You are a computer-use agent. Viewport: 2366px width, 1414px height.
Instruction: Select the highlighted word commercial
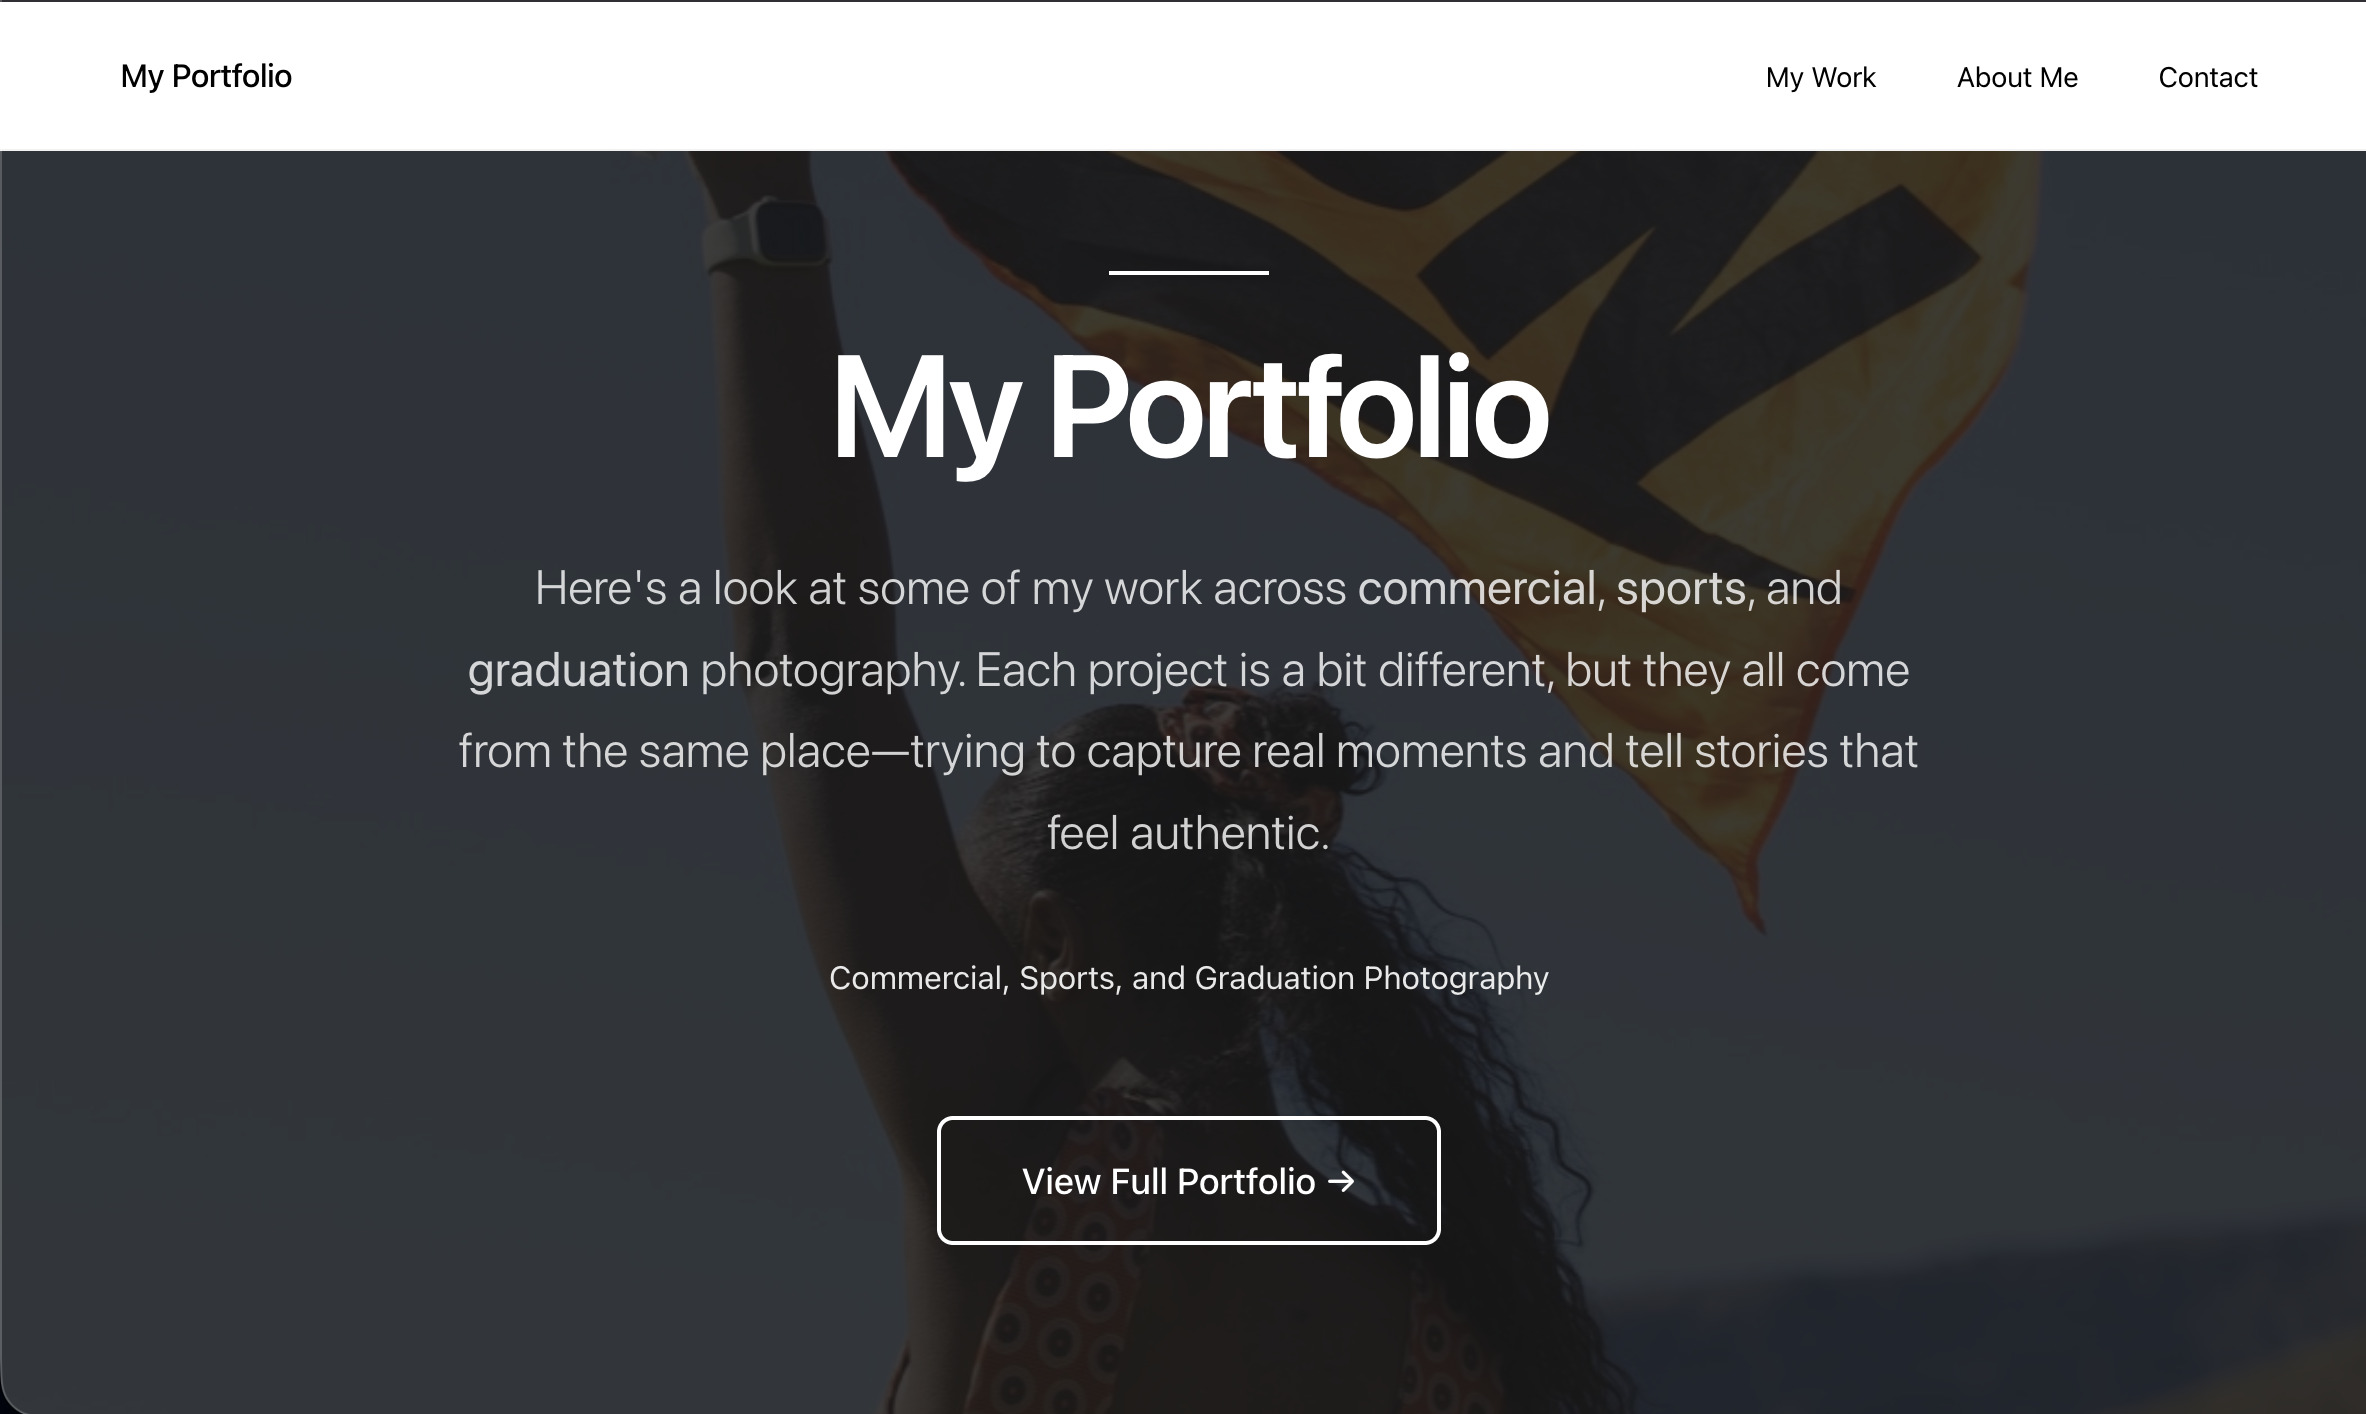[1478, 589]
